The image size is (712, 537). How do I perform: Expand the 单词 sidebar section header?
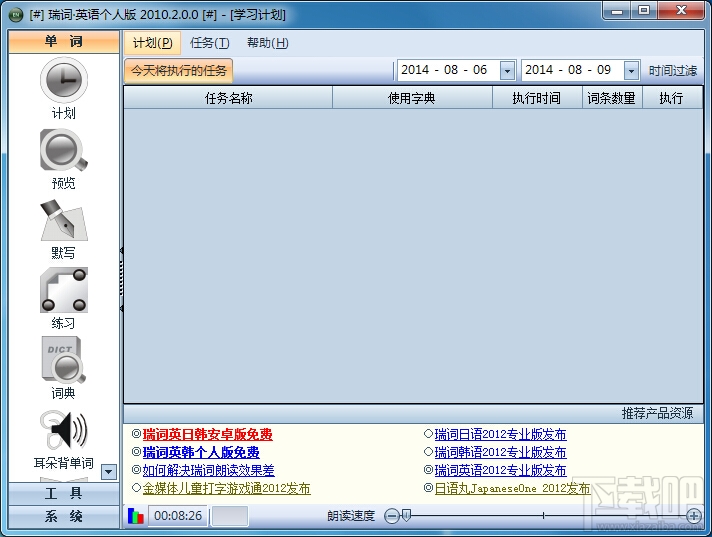pyautogui.click(x=64, y=42)
